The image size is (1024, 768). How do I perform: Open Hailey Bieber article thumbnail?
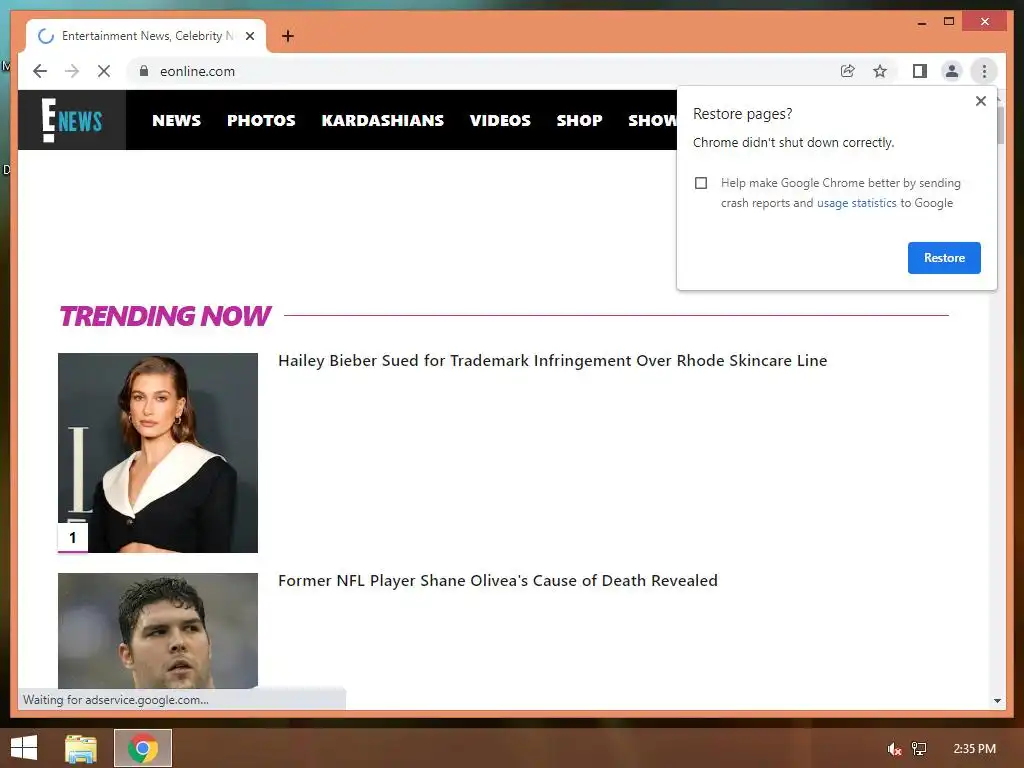pos(158,453)
